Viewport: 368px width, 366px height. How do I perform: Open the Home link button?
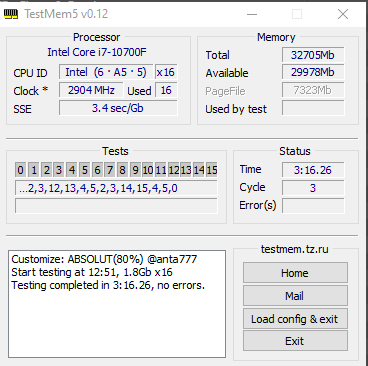pyautogui.click(x=295, y=273)
